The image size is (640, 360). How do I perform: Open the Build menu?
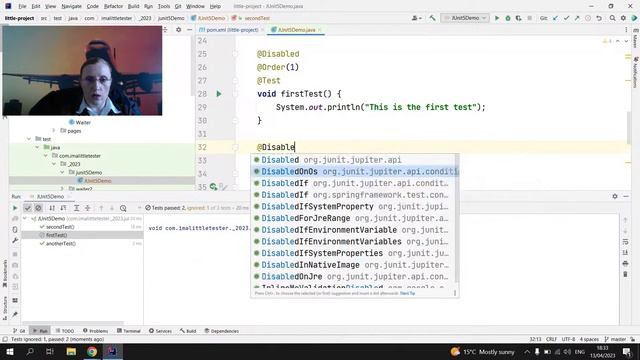[133, 7]
